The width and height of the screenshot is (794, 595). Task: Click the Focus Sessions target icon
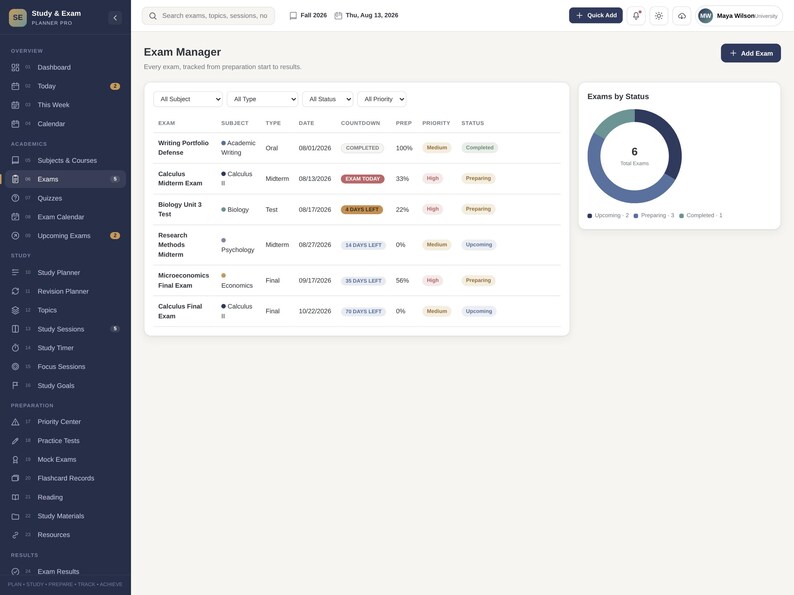pos(15,367)
